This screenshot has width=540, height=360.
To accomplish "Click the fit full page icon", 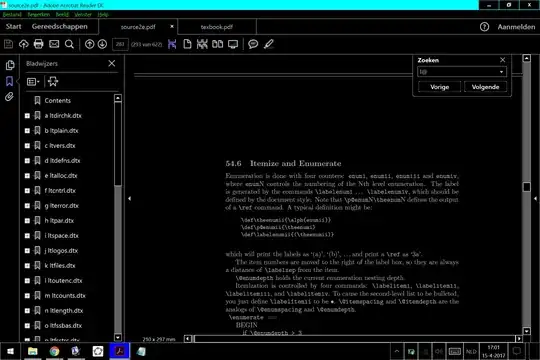I will click(202, 44).
